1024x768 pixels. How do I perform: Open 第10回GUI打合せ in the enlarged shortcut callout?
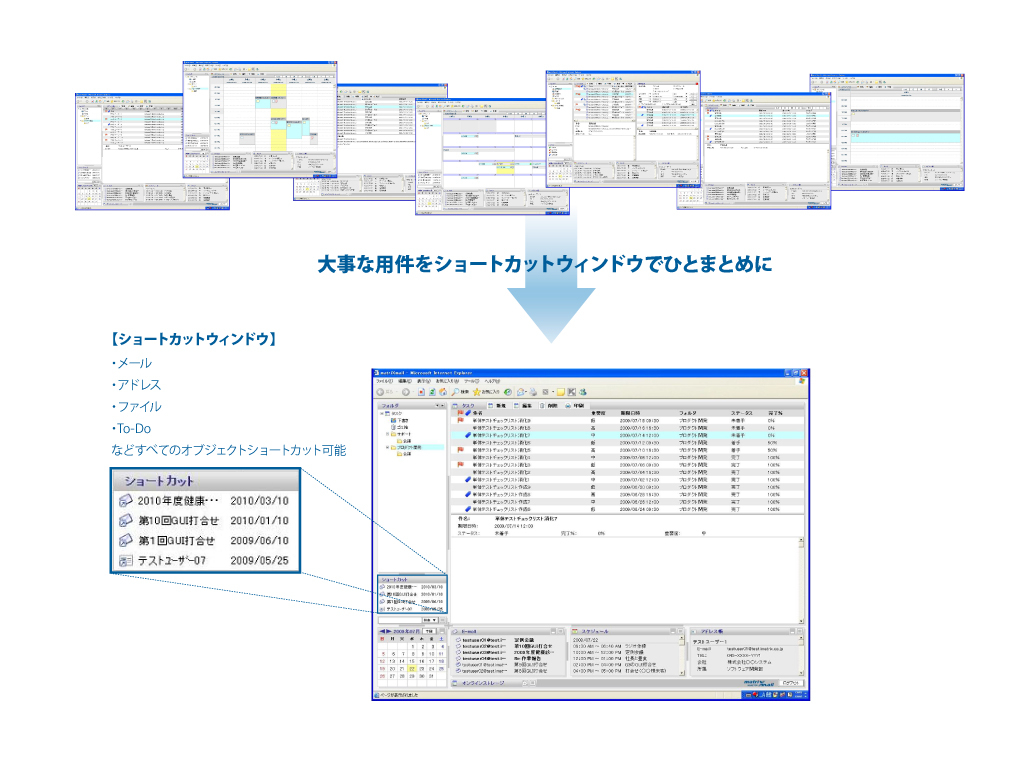(x=203, y=520)
